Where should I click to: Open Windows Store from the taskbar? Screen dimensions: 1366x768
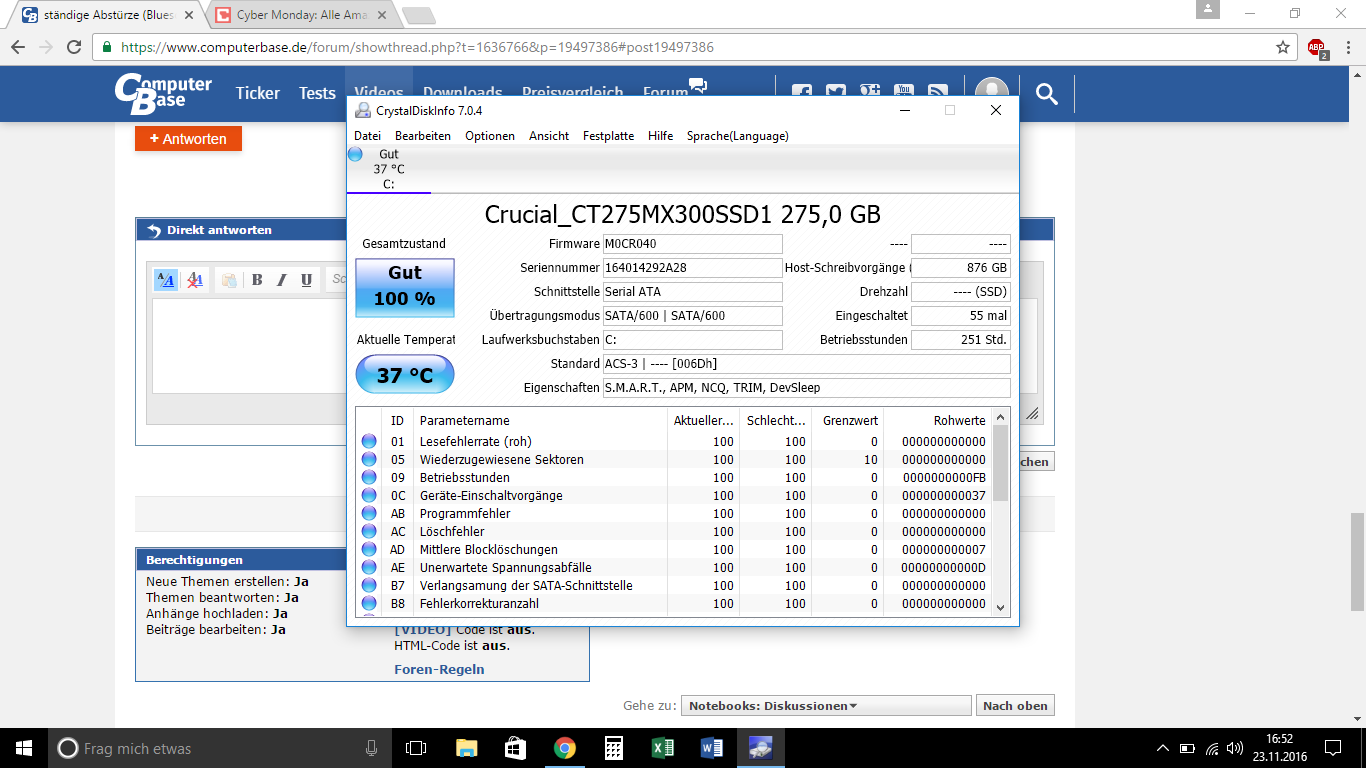click(x=515, y=748)
